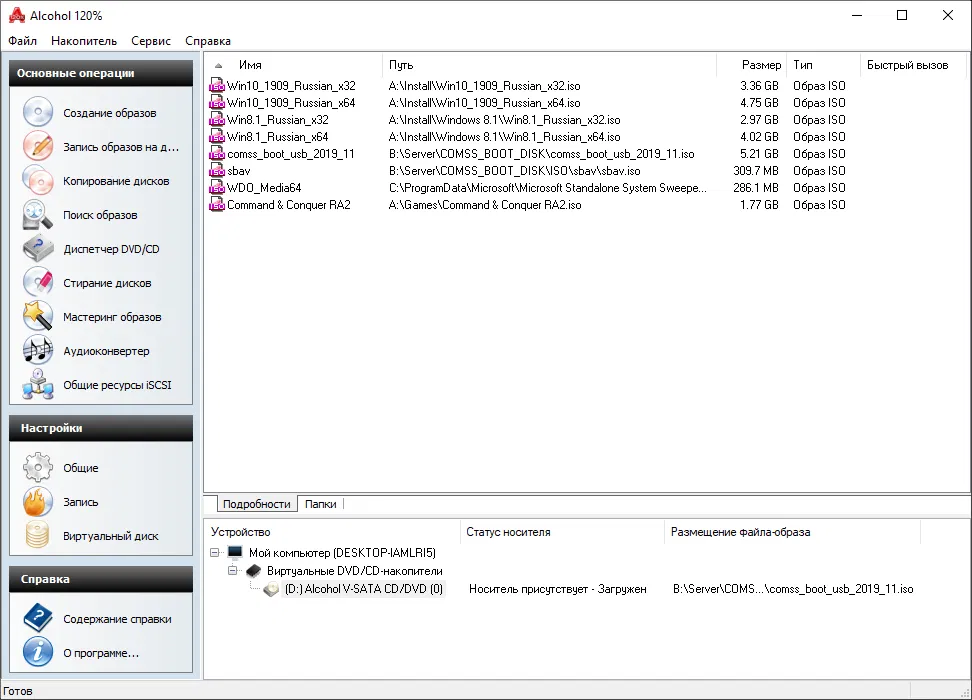
Task: Open Аудиоконвертер link
Action: tap(106, 351)
